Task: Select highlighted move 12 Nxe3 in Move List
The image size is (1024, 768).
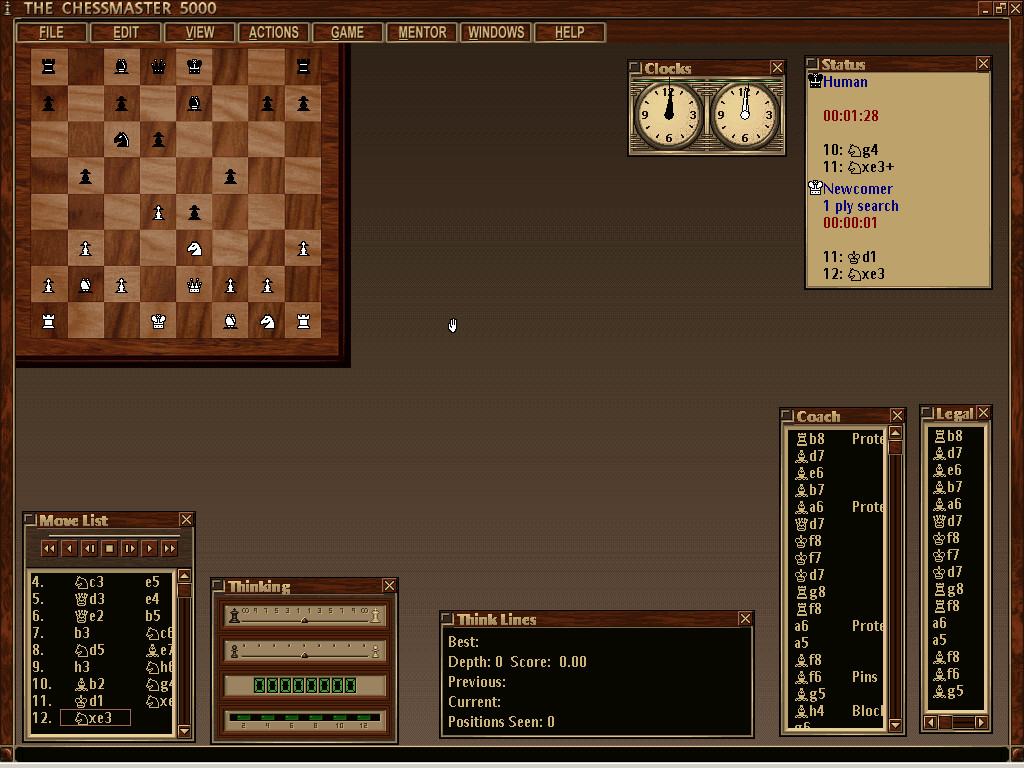Action: 95,718
